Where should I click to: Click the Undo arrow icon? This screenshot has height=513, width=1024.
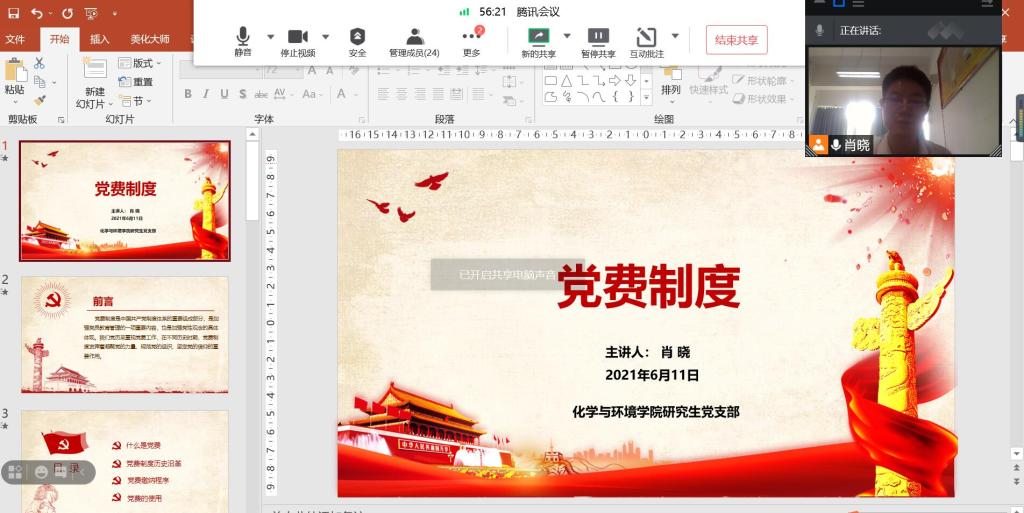tap(37, 13)
